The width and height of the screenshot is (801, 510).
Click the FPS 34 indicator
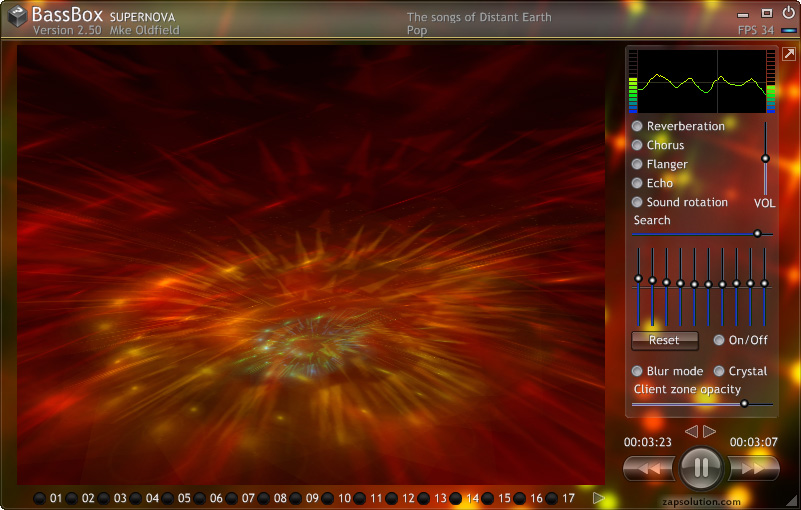tap(756, 30)
